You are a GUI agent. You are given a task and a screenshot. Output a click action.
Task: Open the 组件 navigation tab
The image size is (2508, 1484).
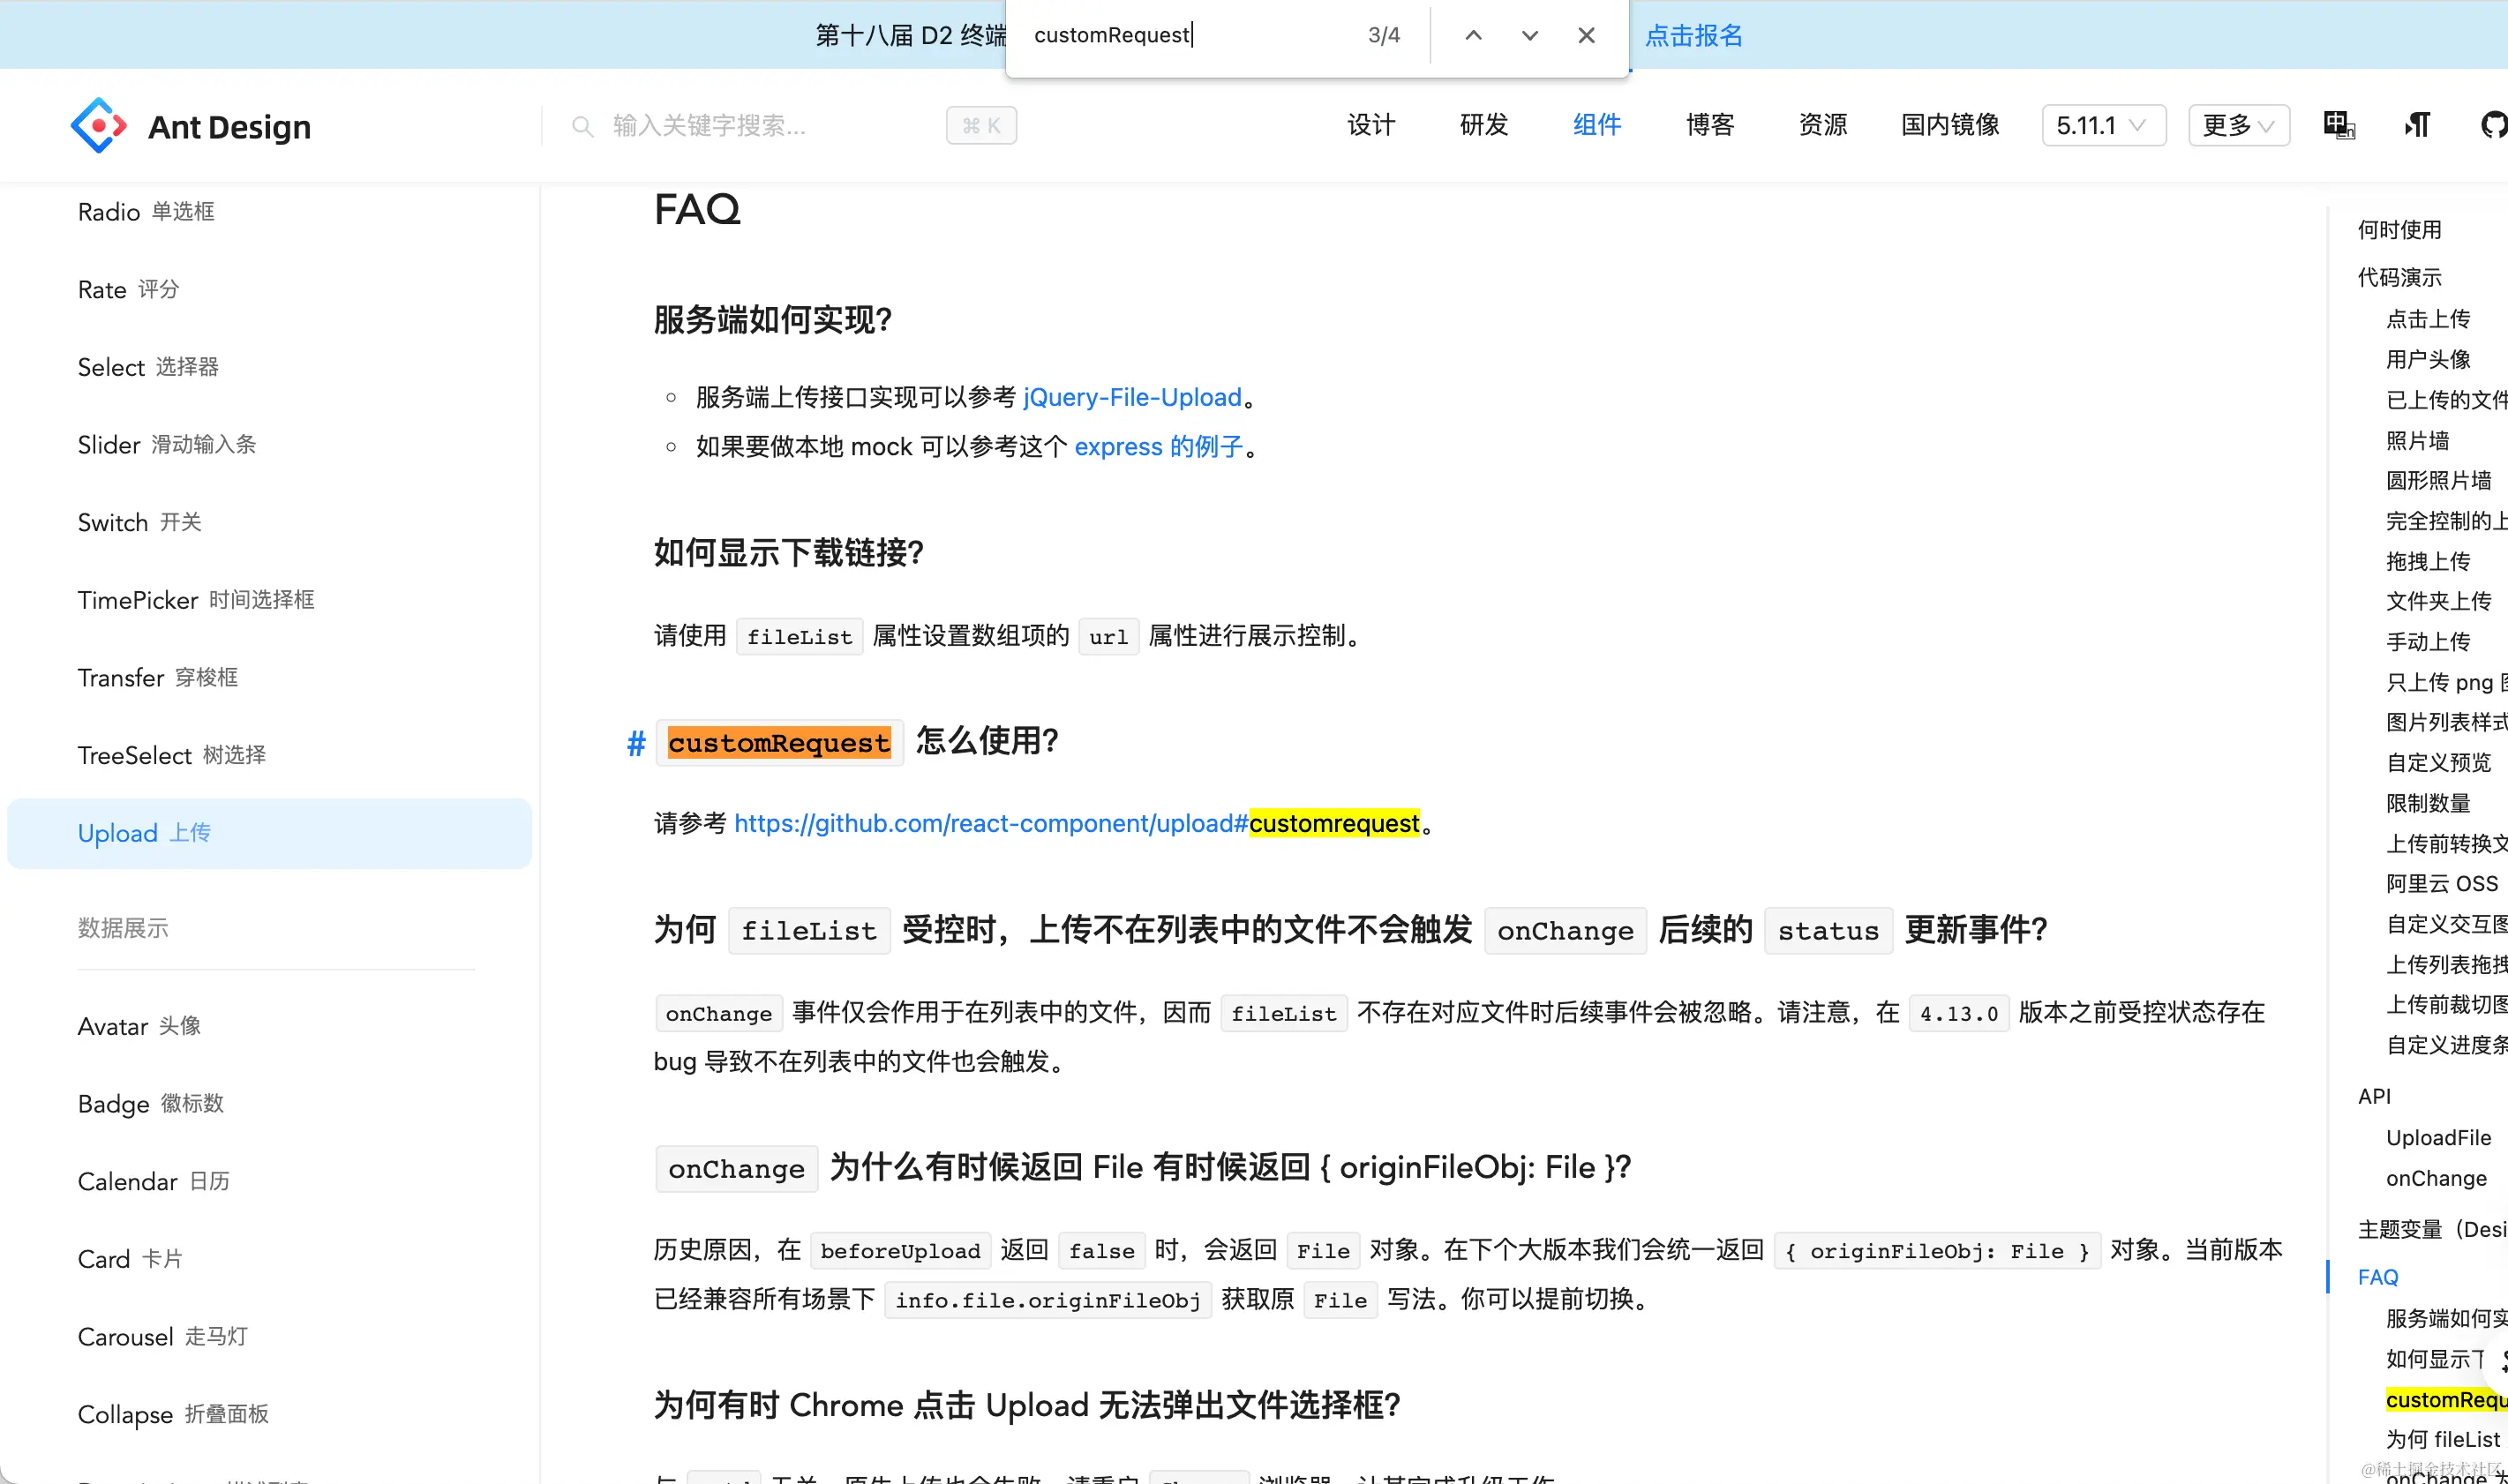point(1596,126)
